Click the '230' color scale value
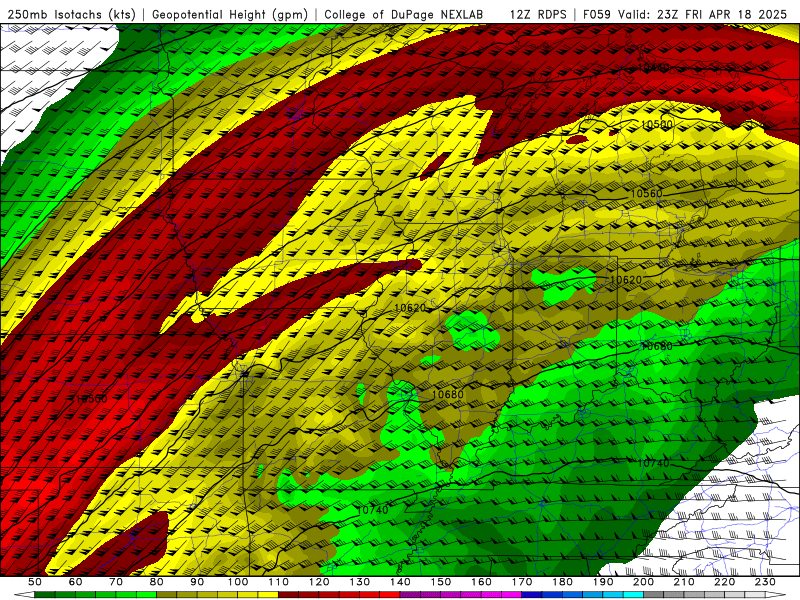Screen dimensions: 800x600 tap(765, 582)
